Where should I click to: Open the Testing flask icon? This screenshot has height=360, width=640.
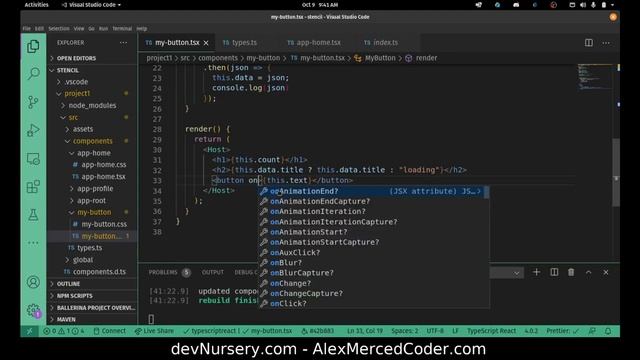(x=33, y=215)
